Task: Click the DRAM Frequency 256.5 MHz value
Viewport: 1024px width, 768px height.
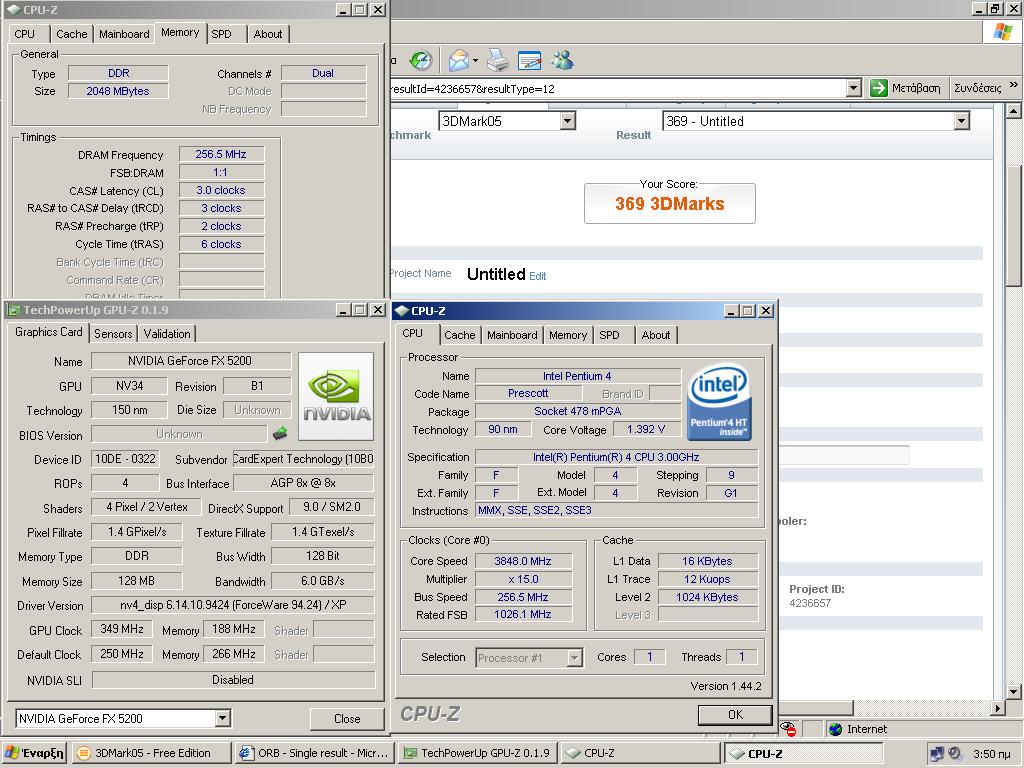Action: click(x=221, y=154)
